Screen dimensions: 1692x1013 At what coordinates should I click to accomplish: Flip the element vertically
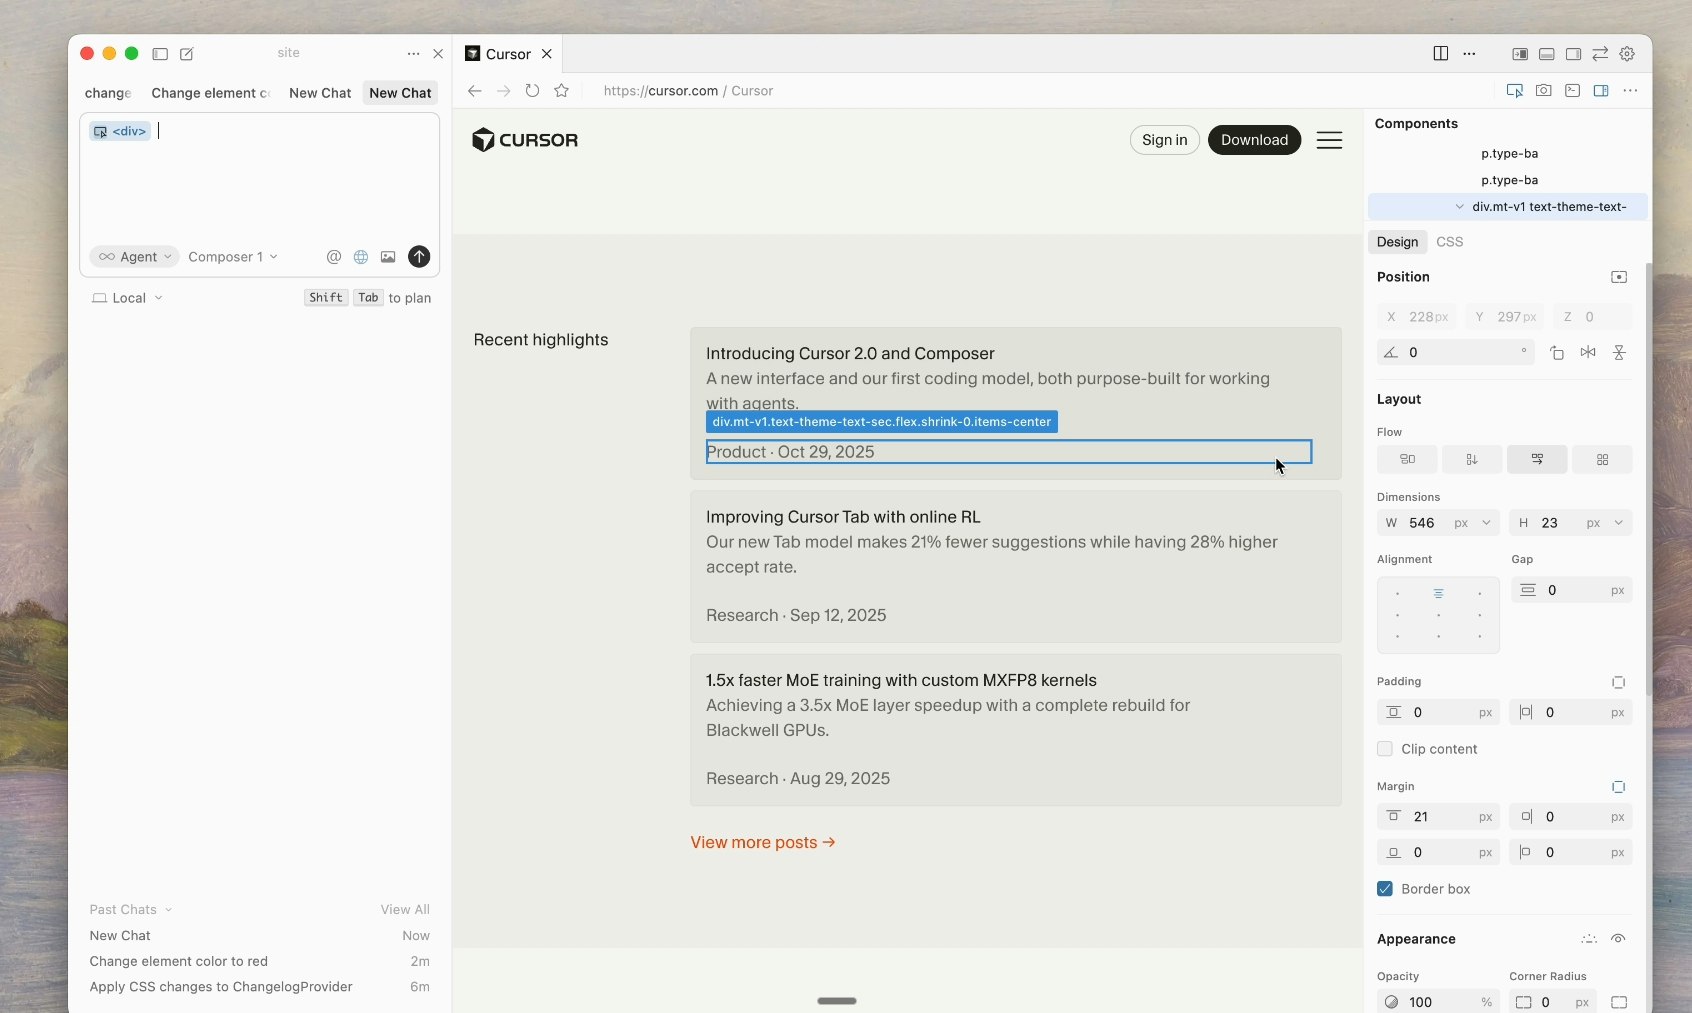[1619, 353]
